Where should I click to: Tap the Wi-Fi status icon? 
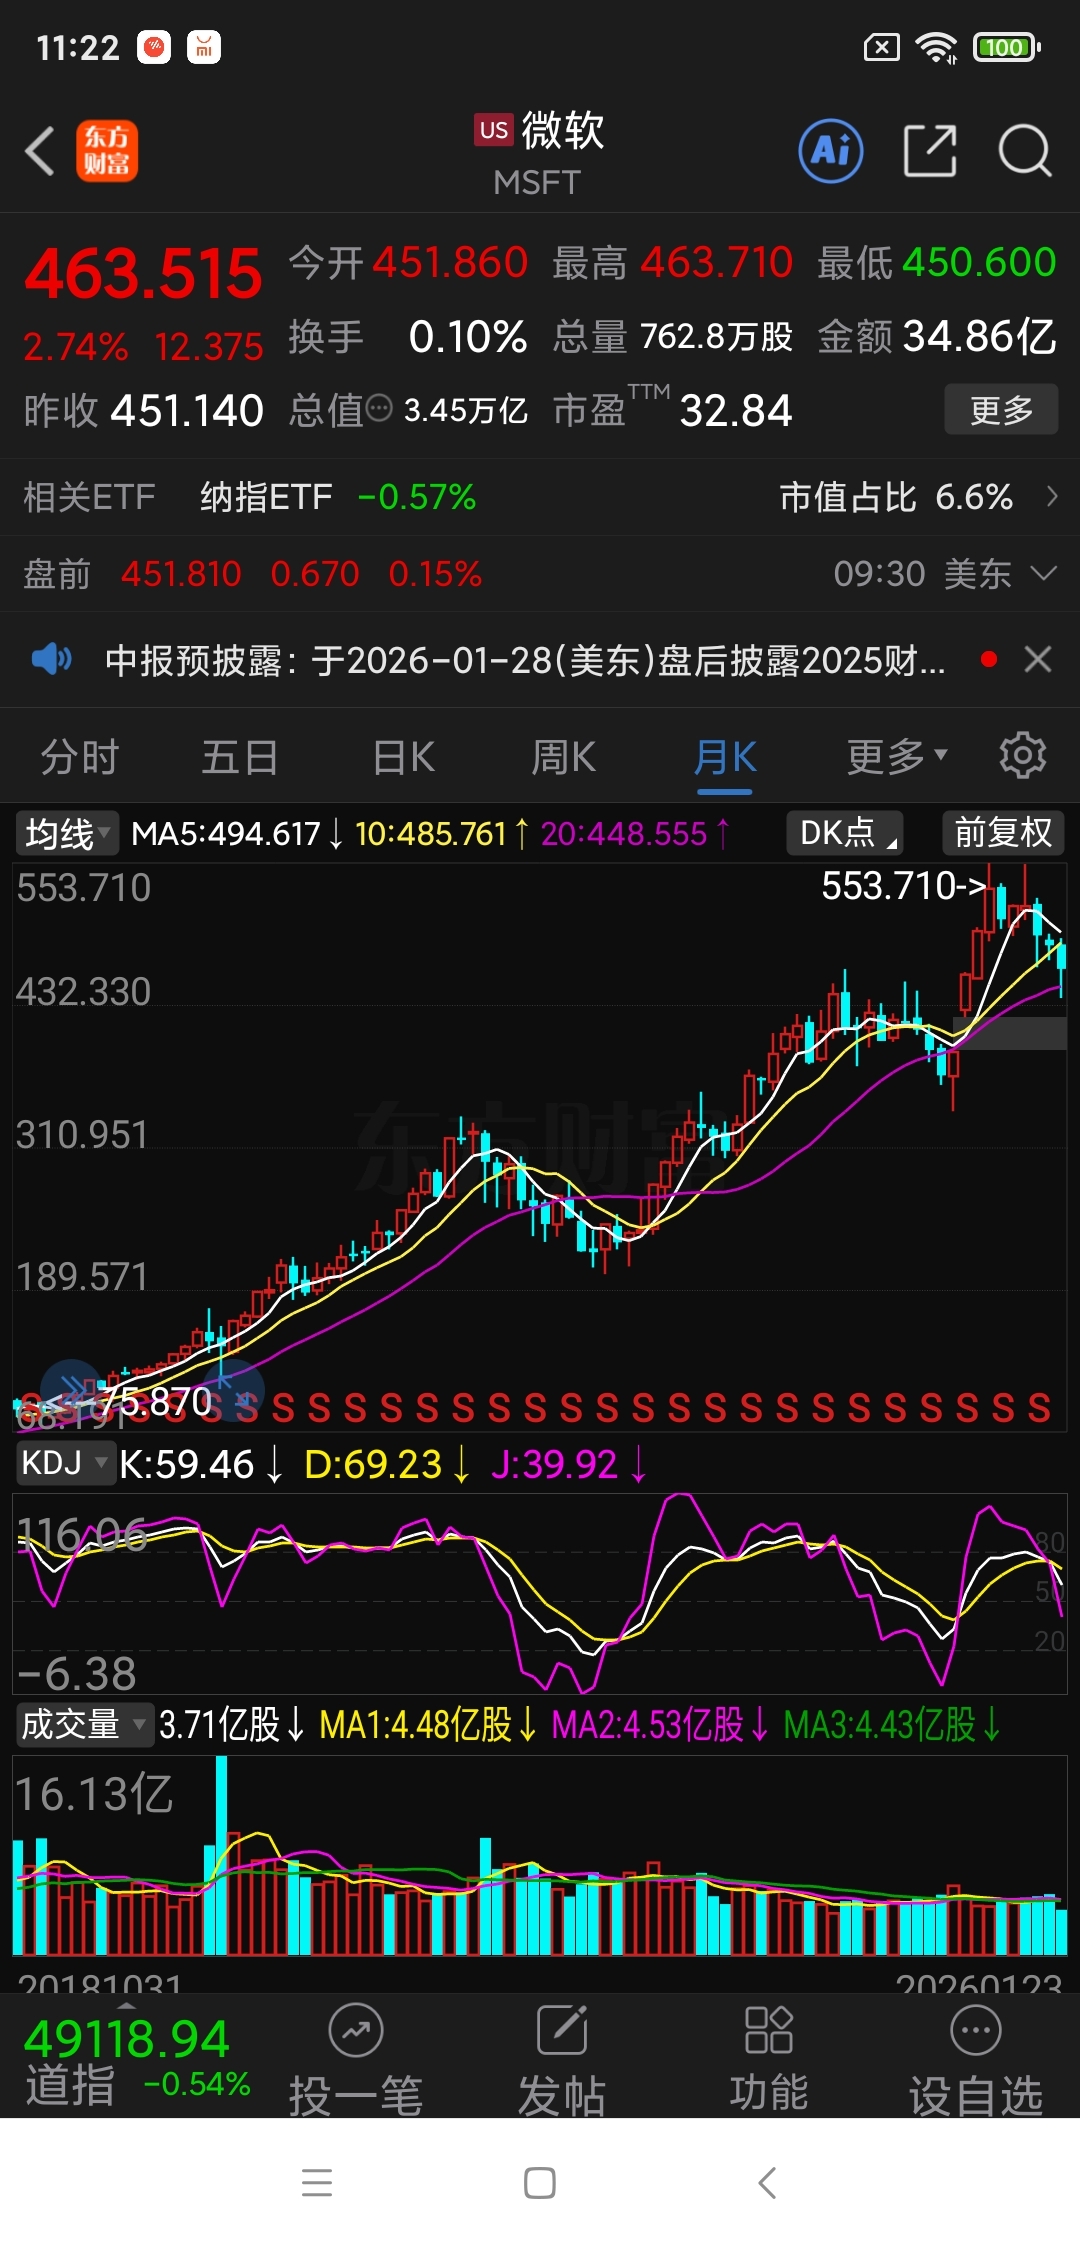(x=937, y=47)
